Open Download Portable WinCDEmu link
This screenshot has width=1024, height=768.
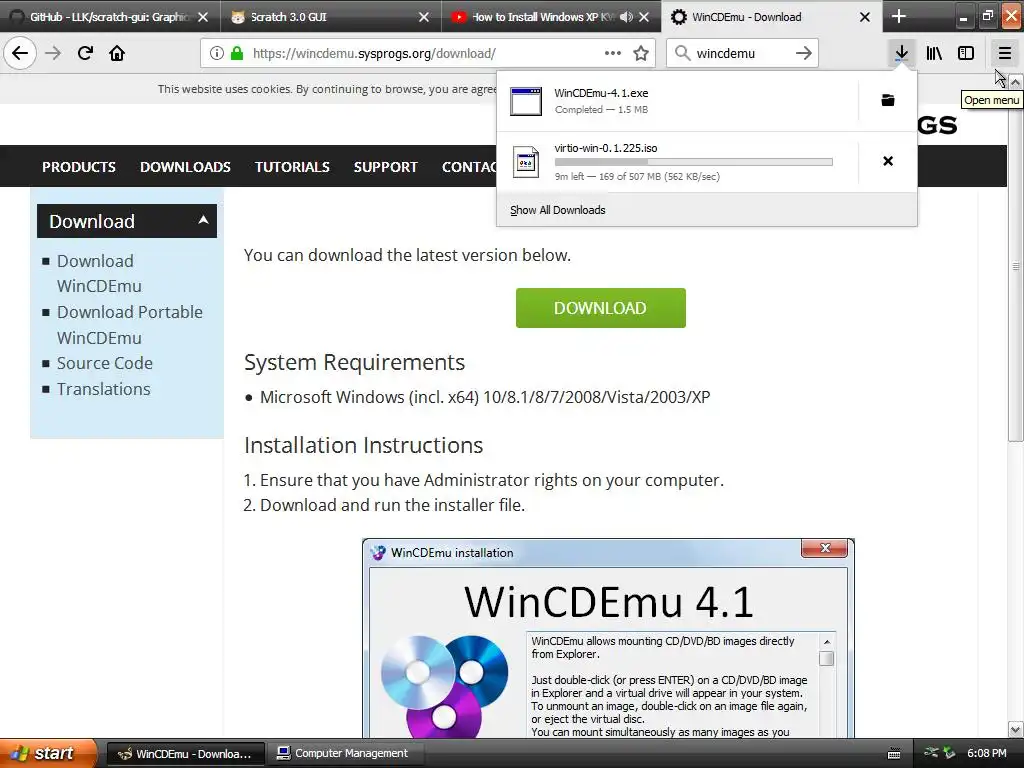(130, 325)
